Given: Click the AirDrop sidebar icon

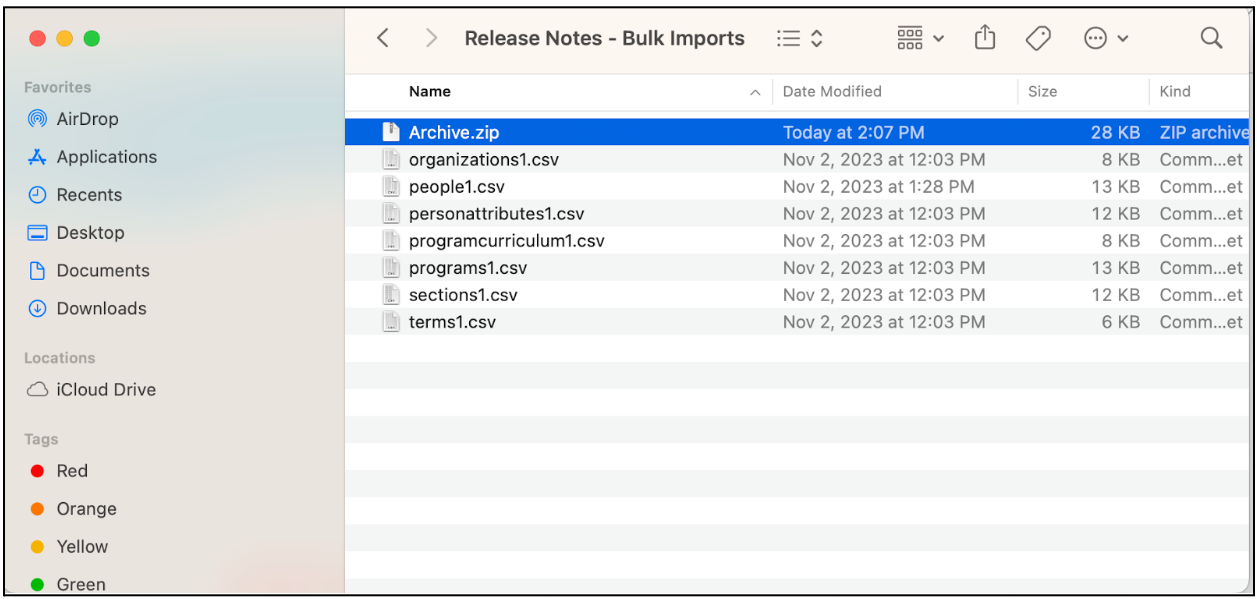Looking at the screenshot, I should coord(37,119).
